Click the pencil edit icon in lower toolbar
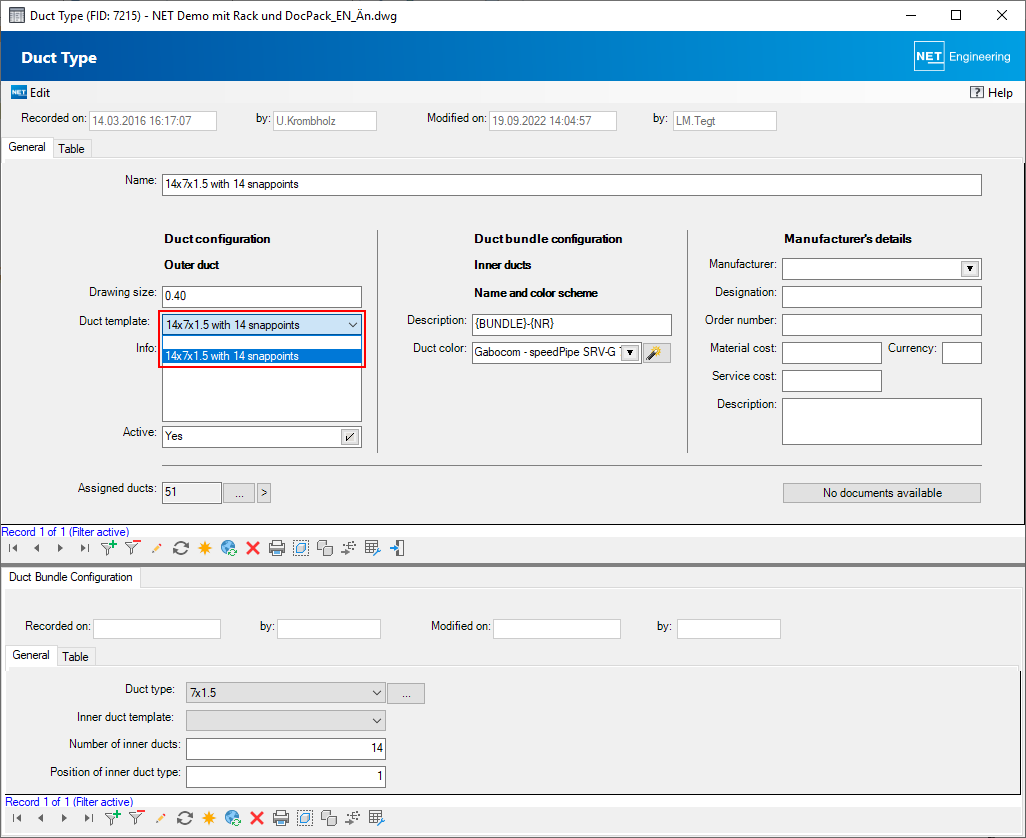 pos(160,818)
